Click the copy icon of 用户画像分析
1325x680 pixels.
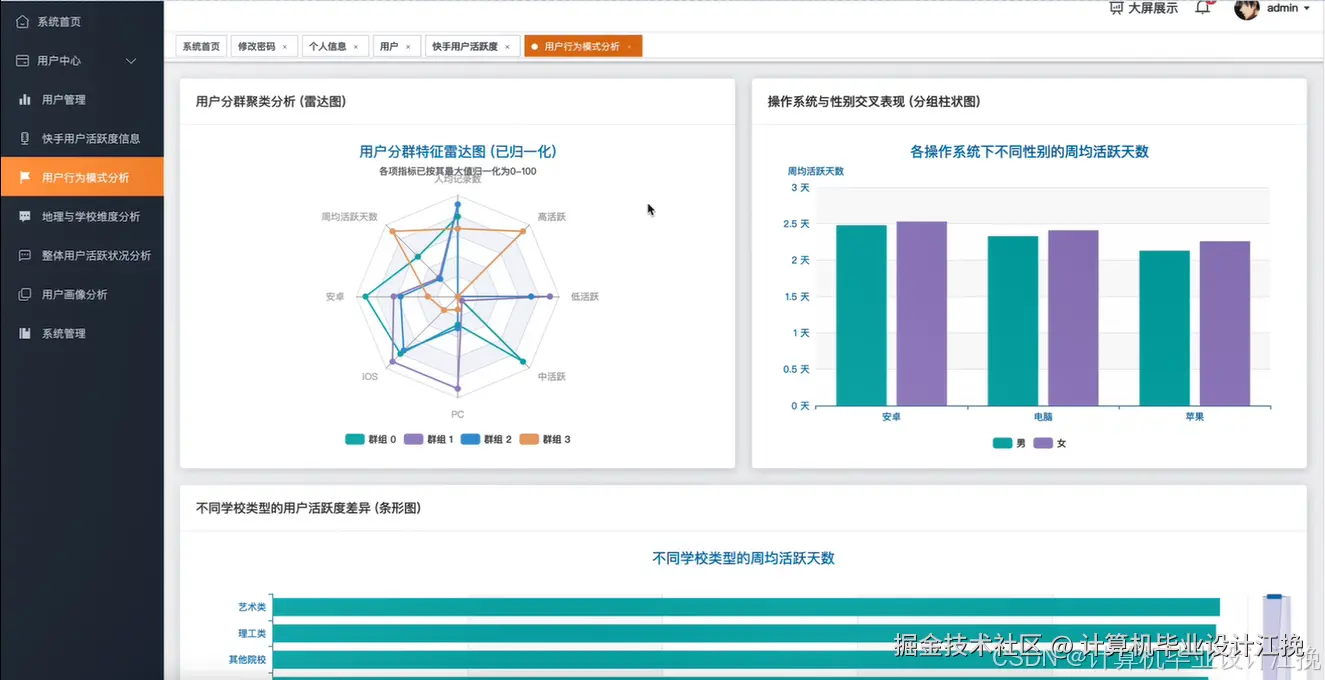25,294
